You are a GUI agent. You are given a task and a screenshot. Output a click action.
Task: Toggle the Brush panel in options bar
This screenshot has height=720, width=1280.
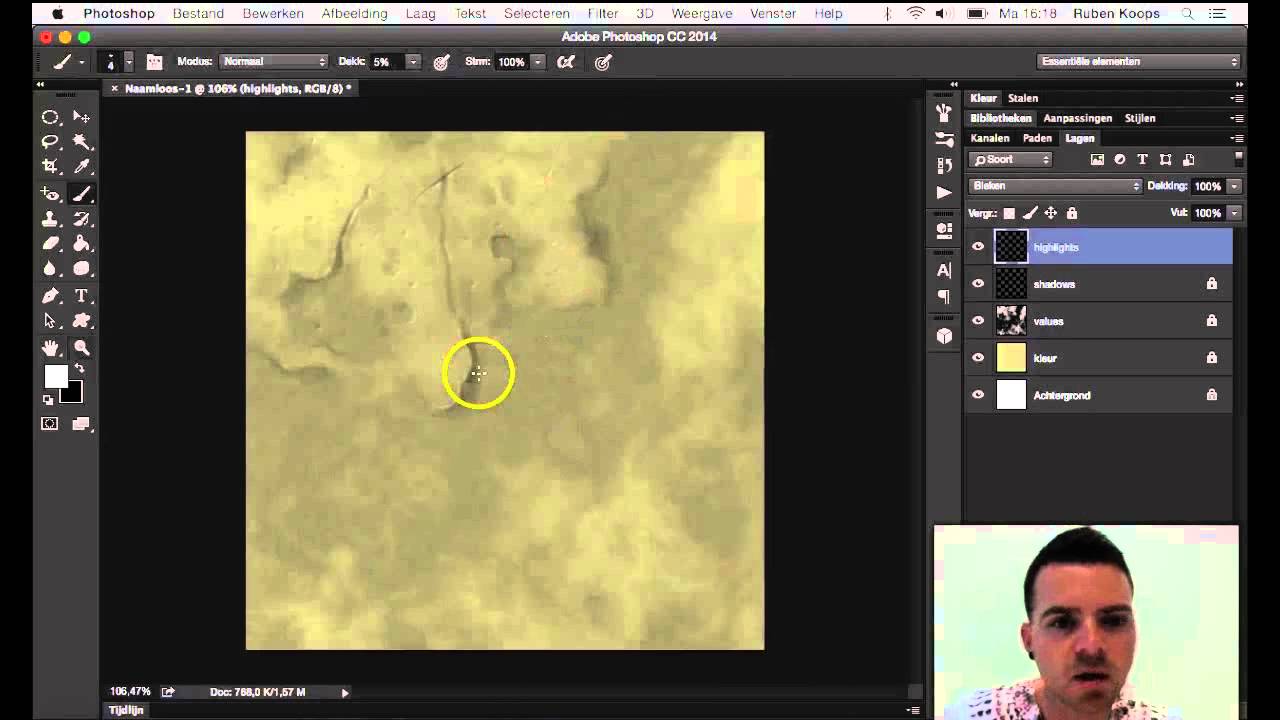(x=155, y=62)
